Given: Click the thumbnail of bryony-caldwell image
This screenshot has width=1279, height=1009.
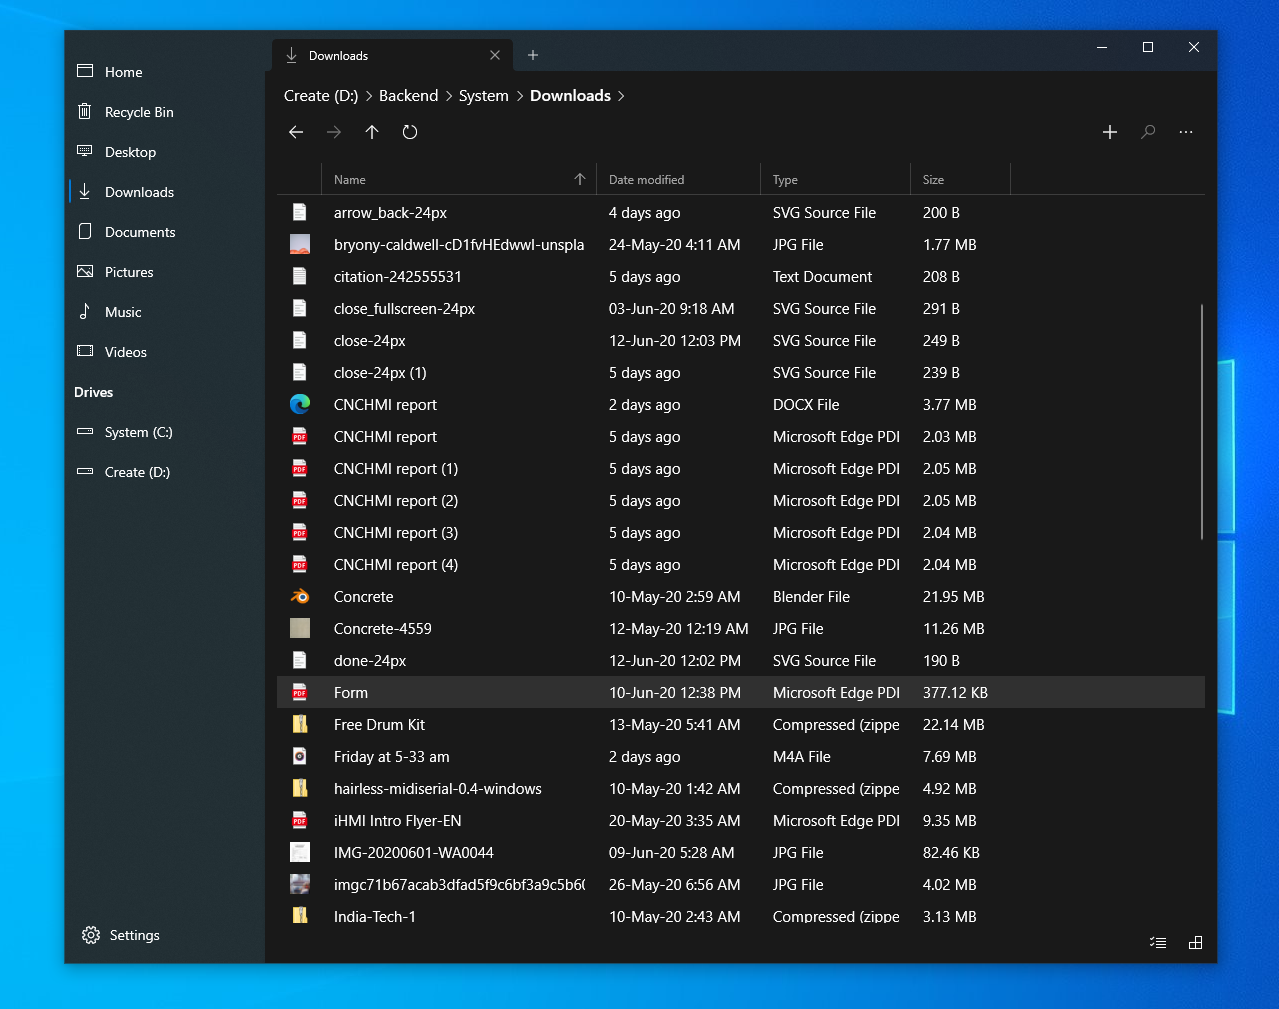Looking at the screenshot, I should pyautogui.click(x=300, y=245).
